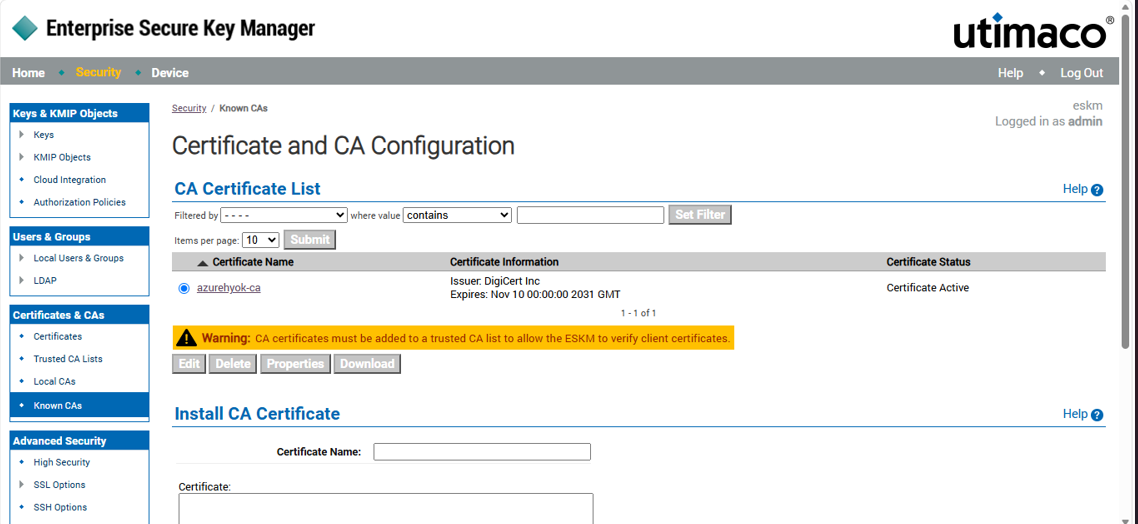Viewport: 1138px width, 524px height.
Task: Click the utimaco logo
Action: click(x=1033, y=31)
